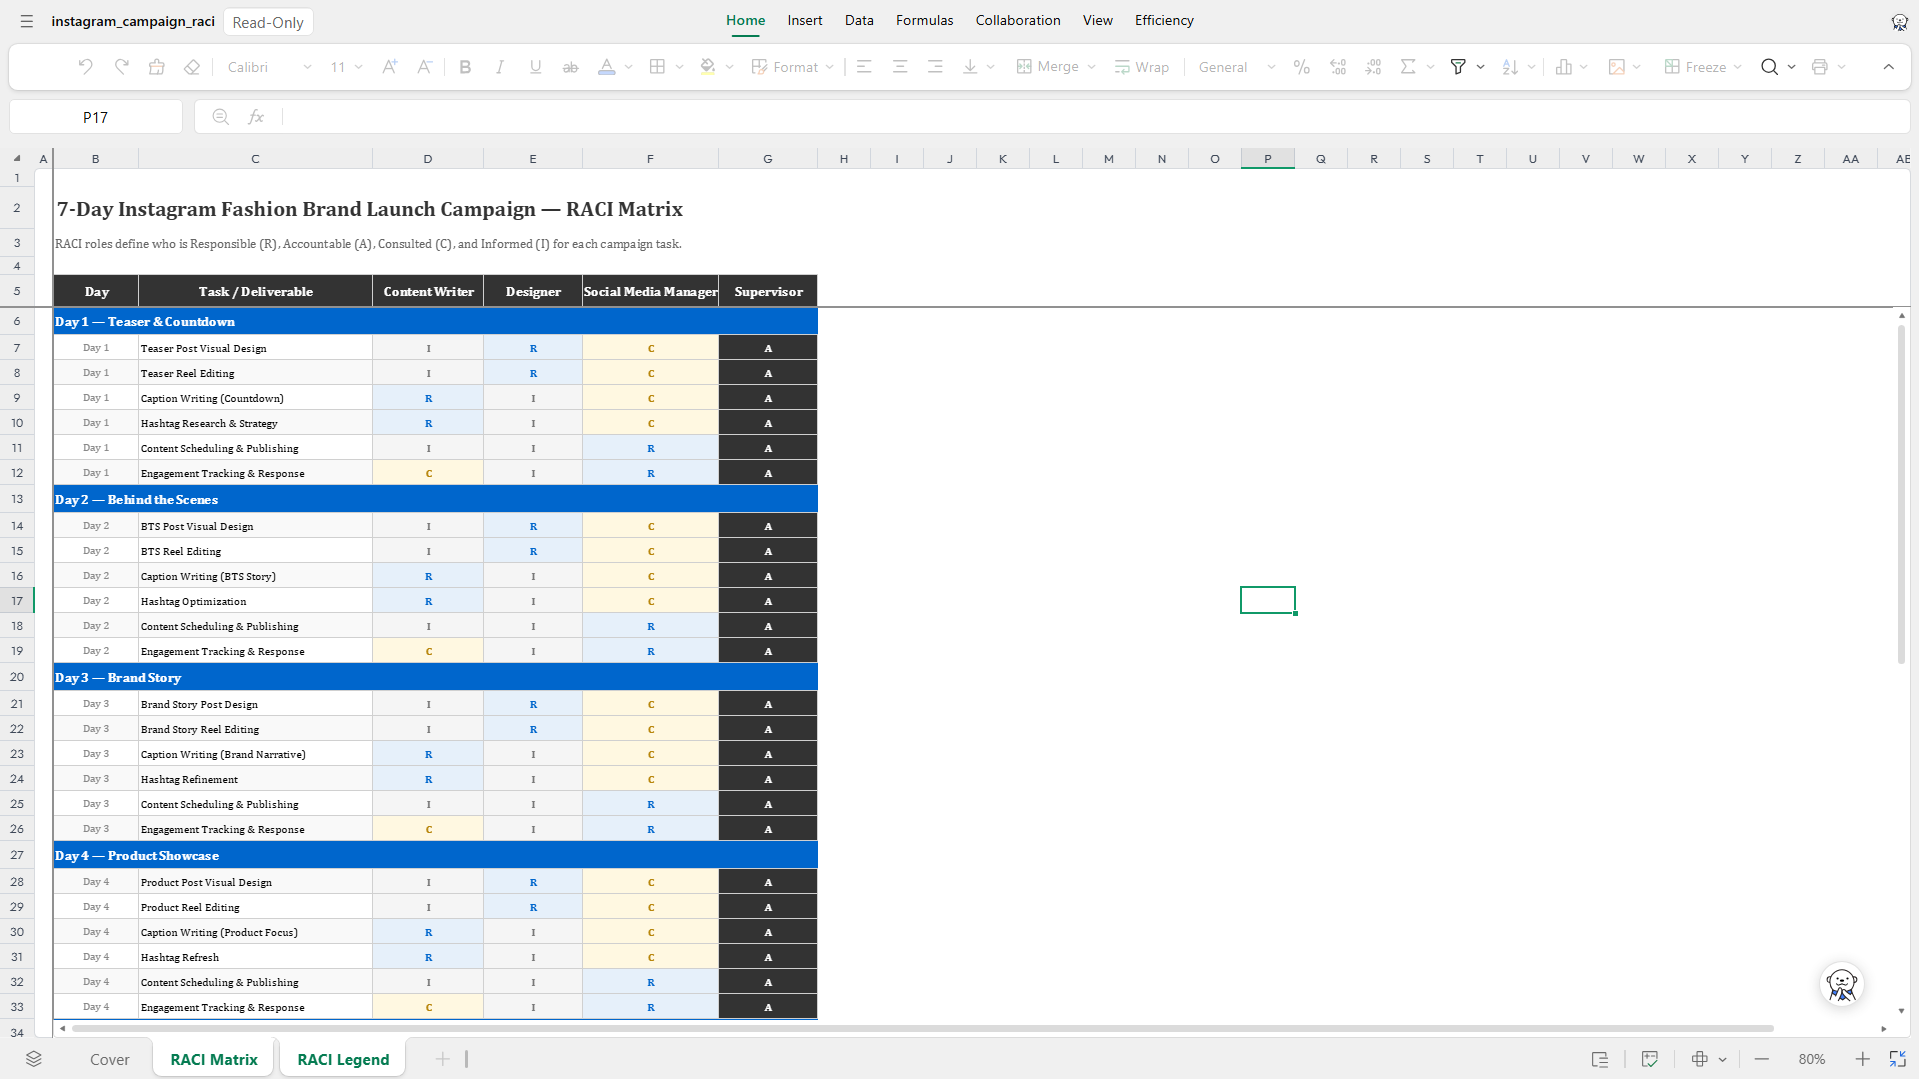Switch to the RACI Legend sheet tab
Image resolution: width=1919 pixels, height=1079 pixels.
pos(343,1059)
